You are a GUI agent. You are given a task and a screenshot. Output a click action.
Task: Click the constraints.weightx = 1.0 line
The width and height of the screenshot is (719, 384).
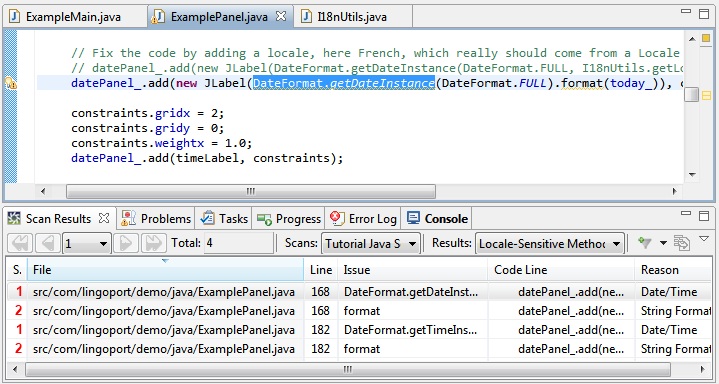[x=162, y=143]
